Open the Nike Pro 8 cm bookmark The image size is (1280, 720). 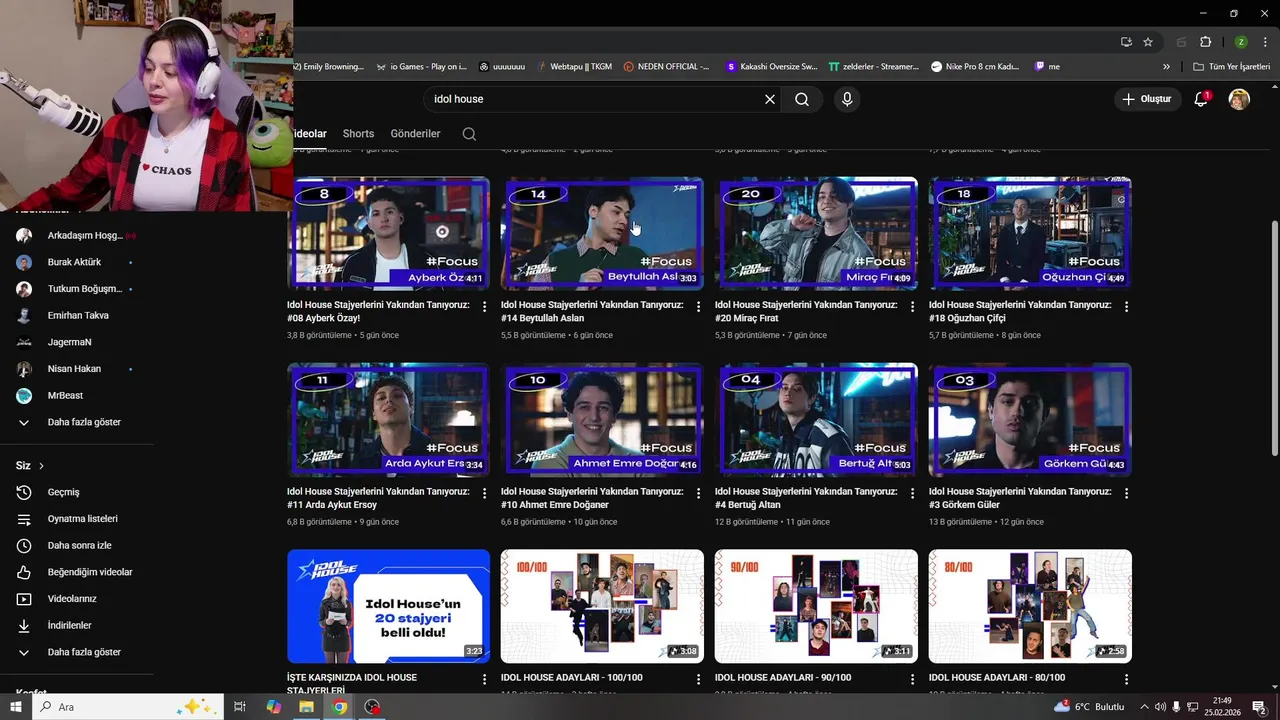pos(976,67)
